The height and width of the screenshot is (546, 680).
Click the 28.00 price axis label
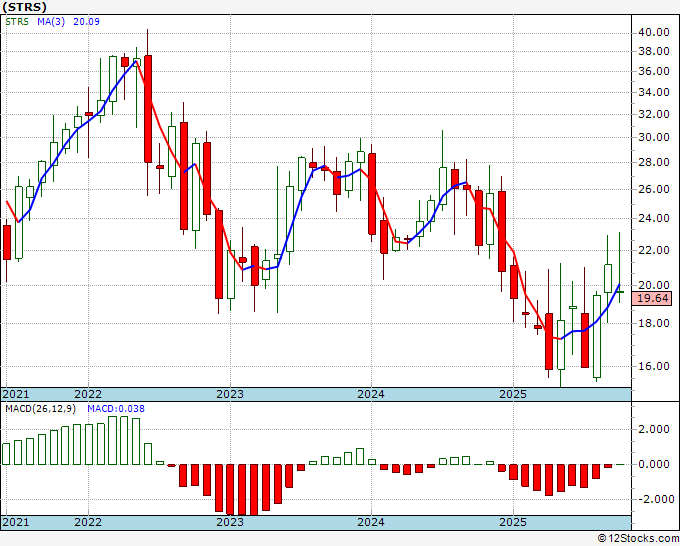tap(653, 162)
